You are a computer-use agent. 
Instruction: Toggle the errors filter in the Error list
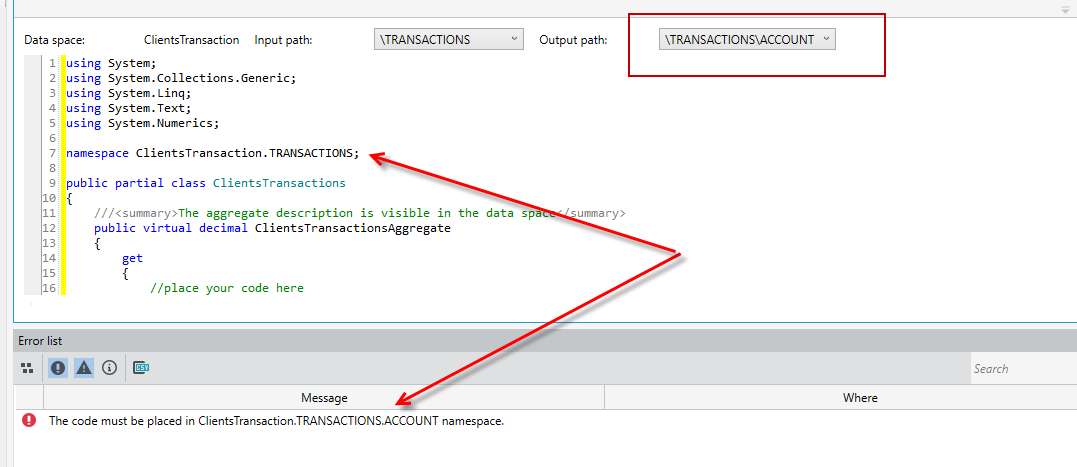(x=58, y=368)
